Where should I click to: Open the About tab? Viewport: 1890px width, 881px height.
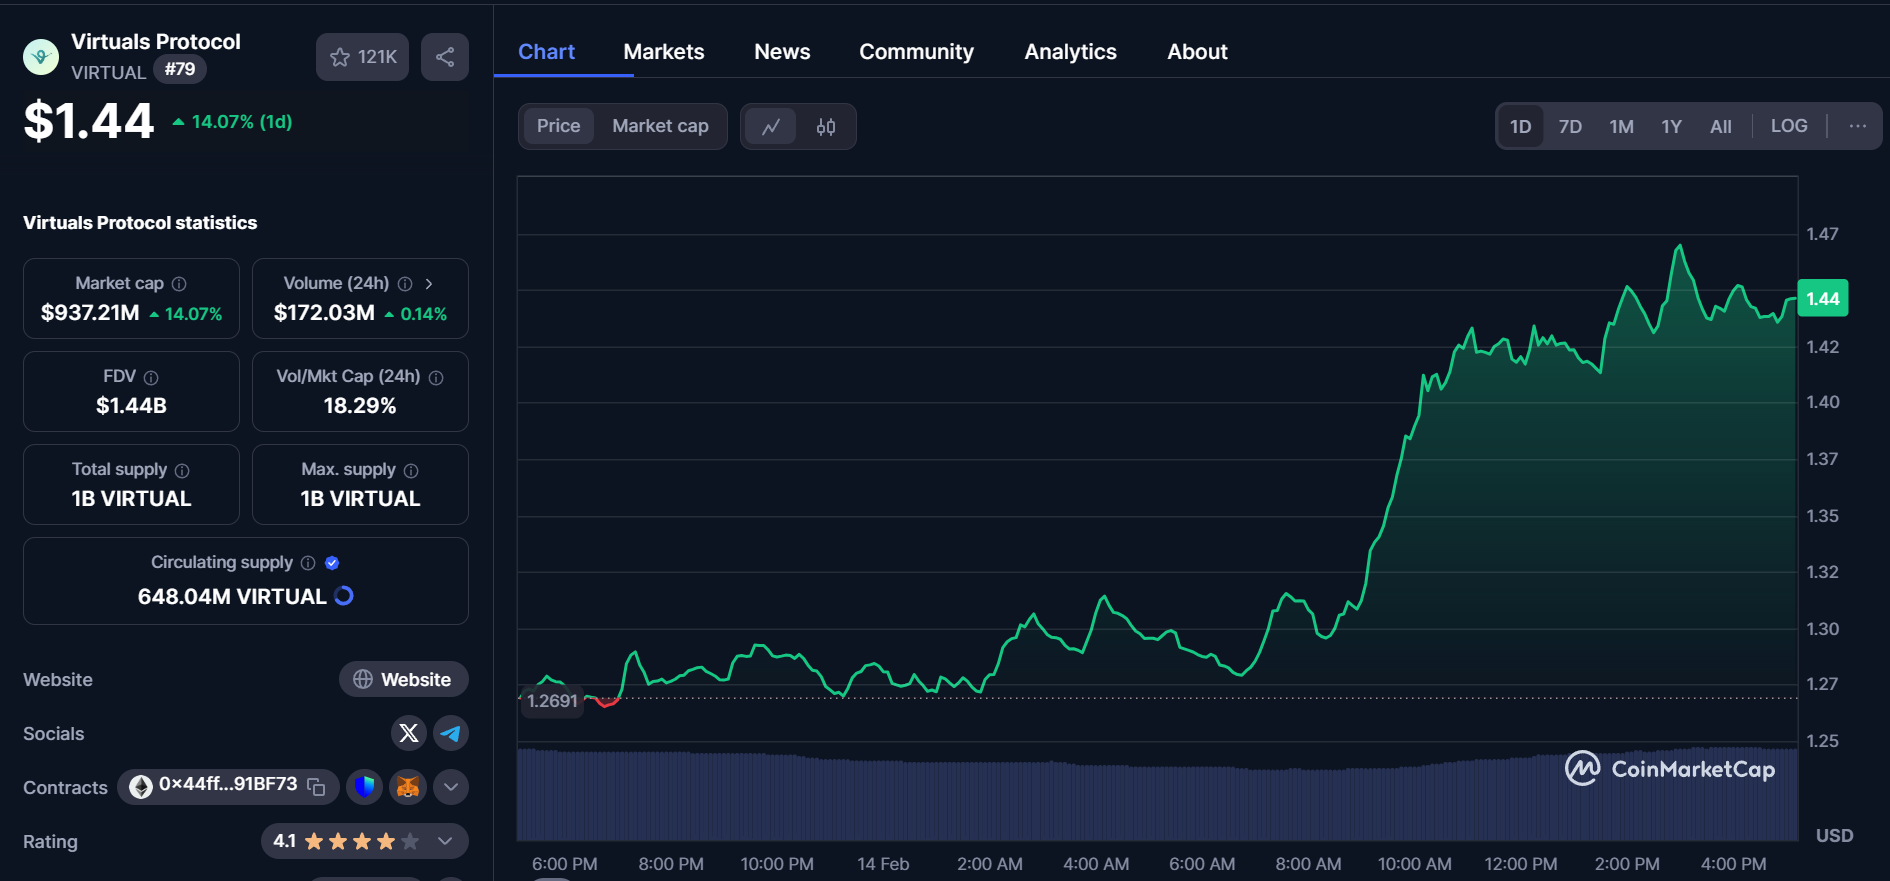(1197, 52)
